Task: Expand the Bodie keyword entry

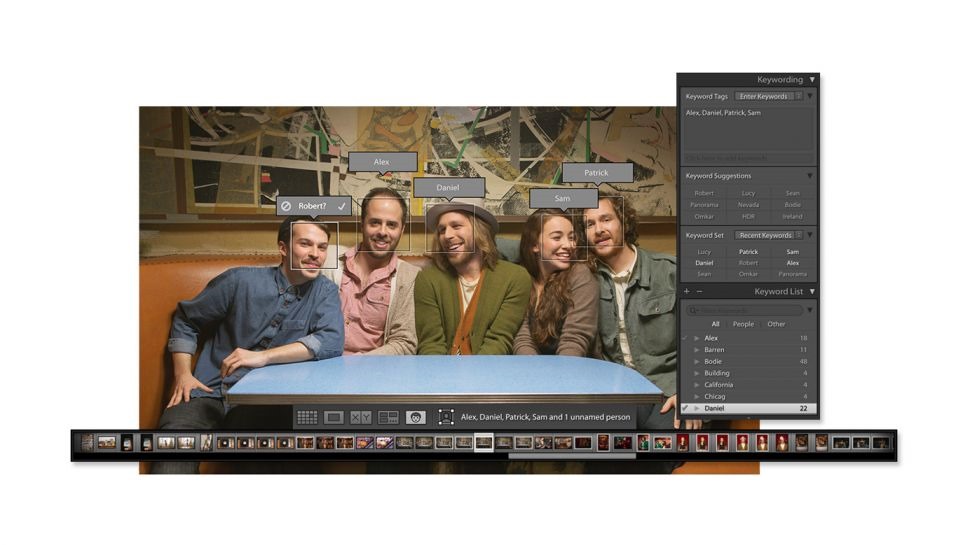Action: [x=697, y=361]
